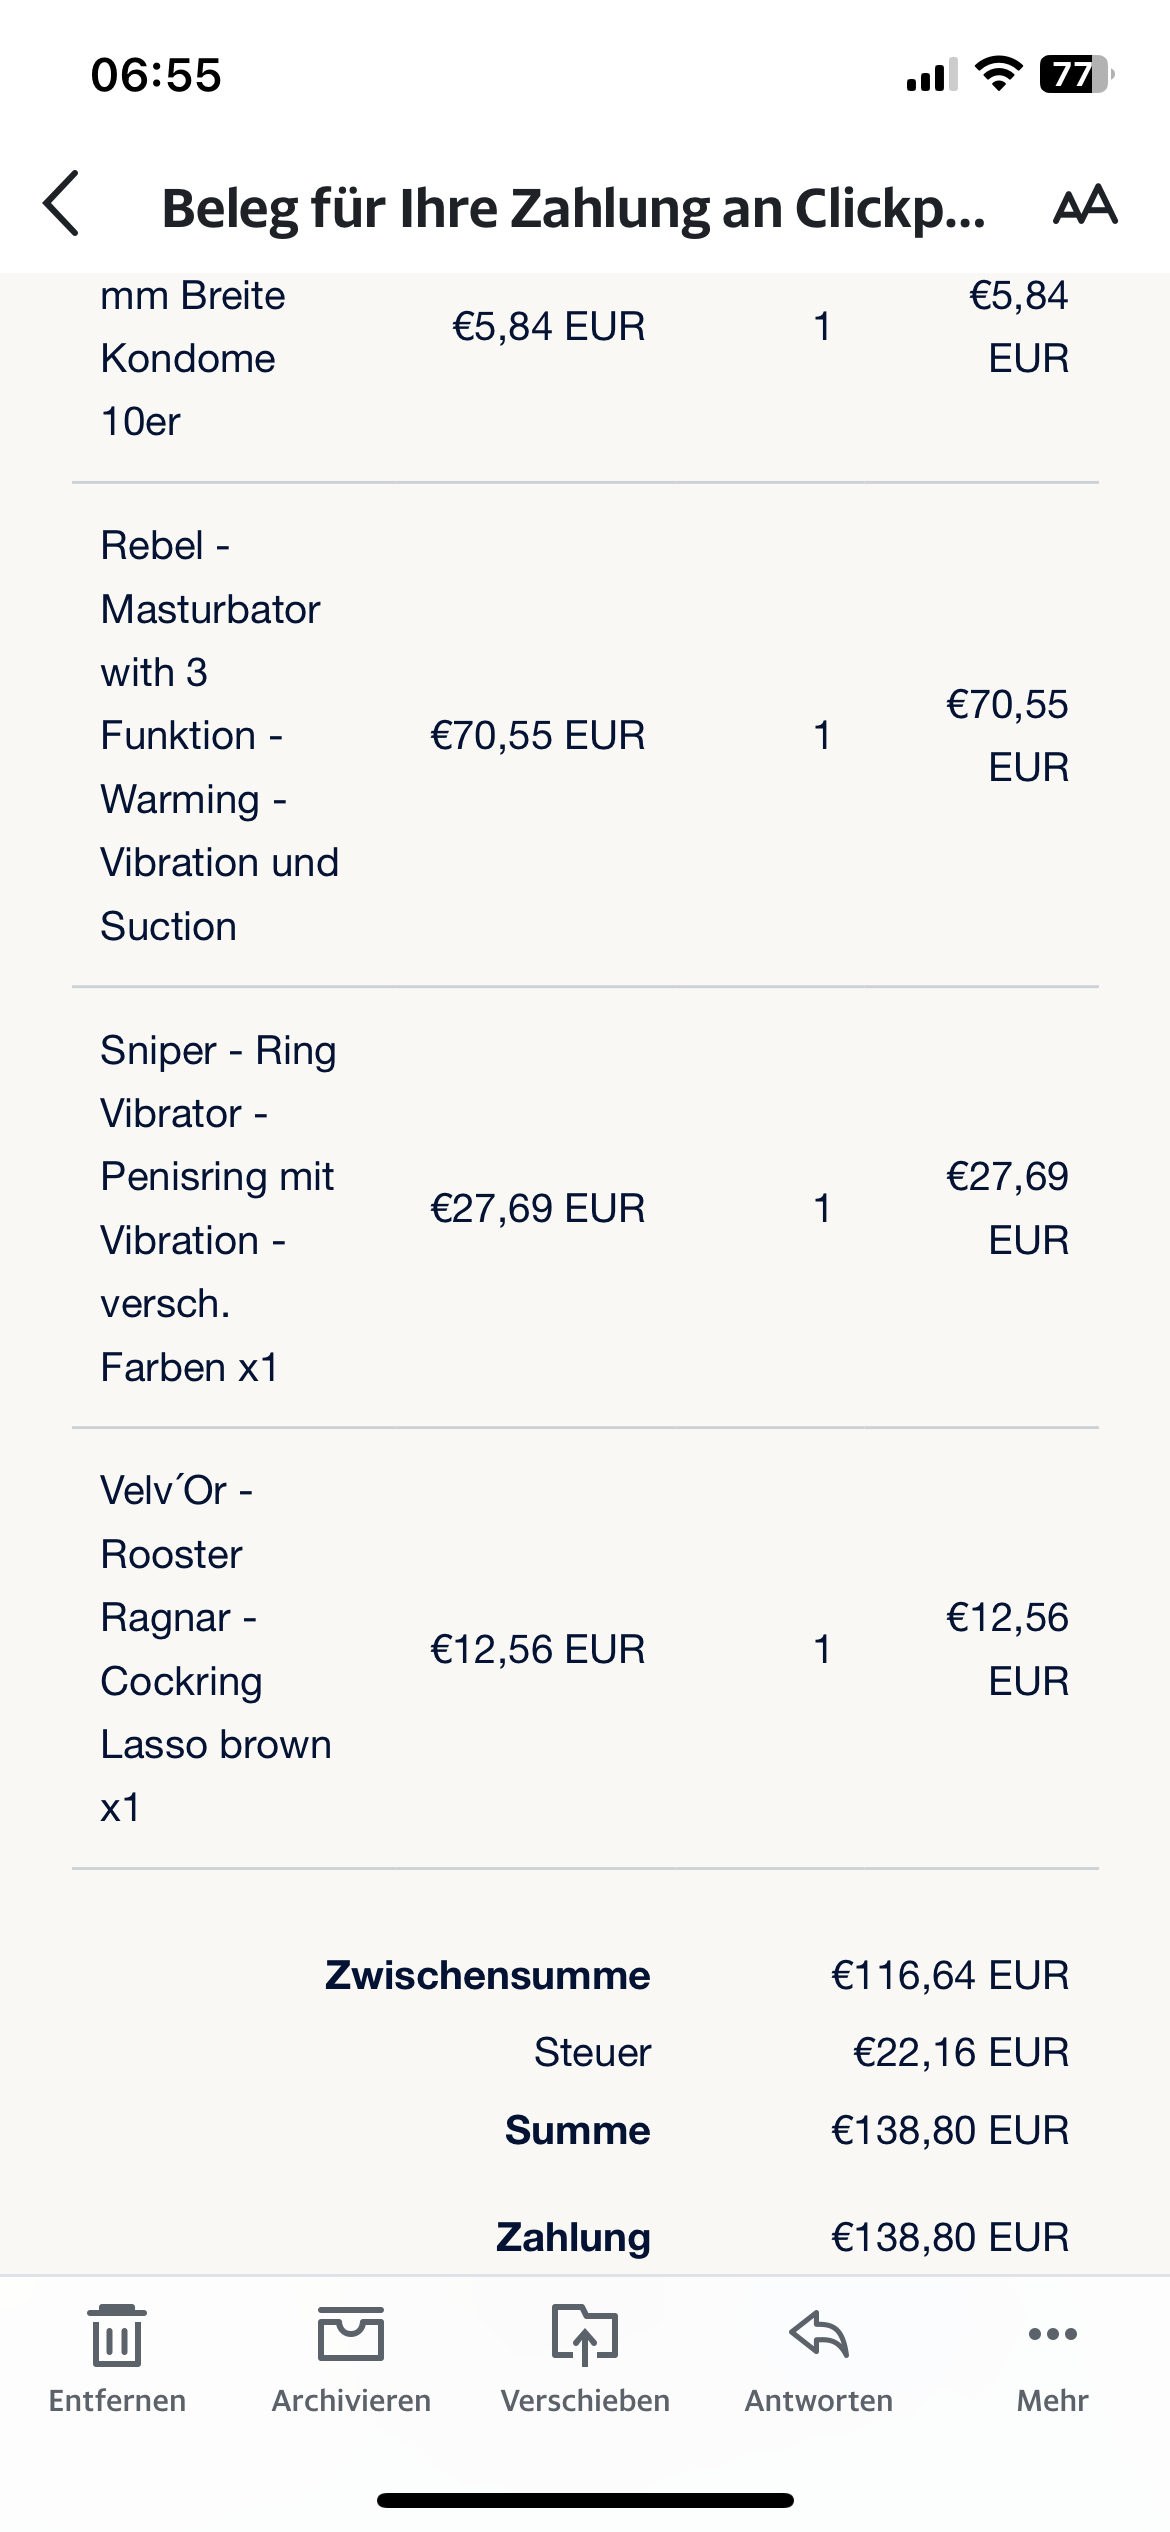Tap the Wi-Fi status icon
The image size is (1170, 2532).
click(998, 74)
